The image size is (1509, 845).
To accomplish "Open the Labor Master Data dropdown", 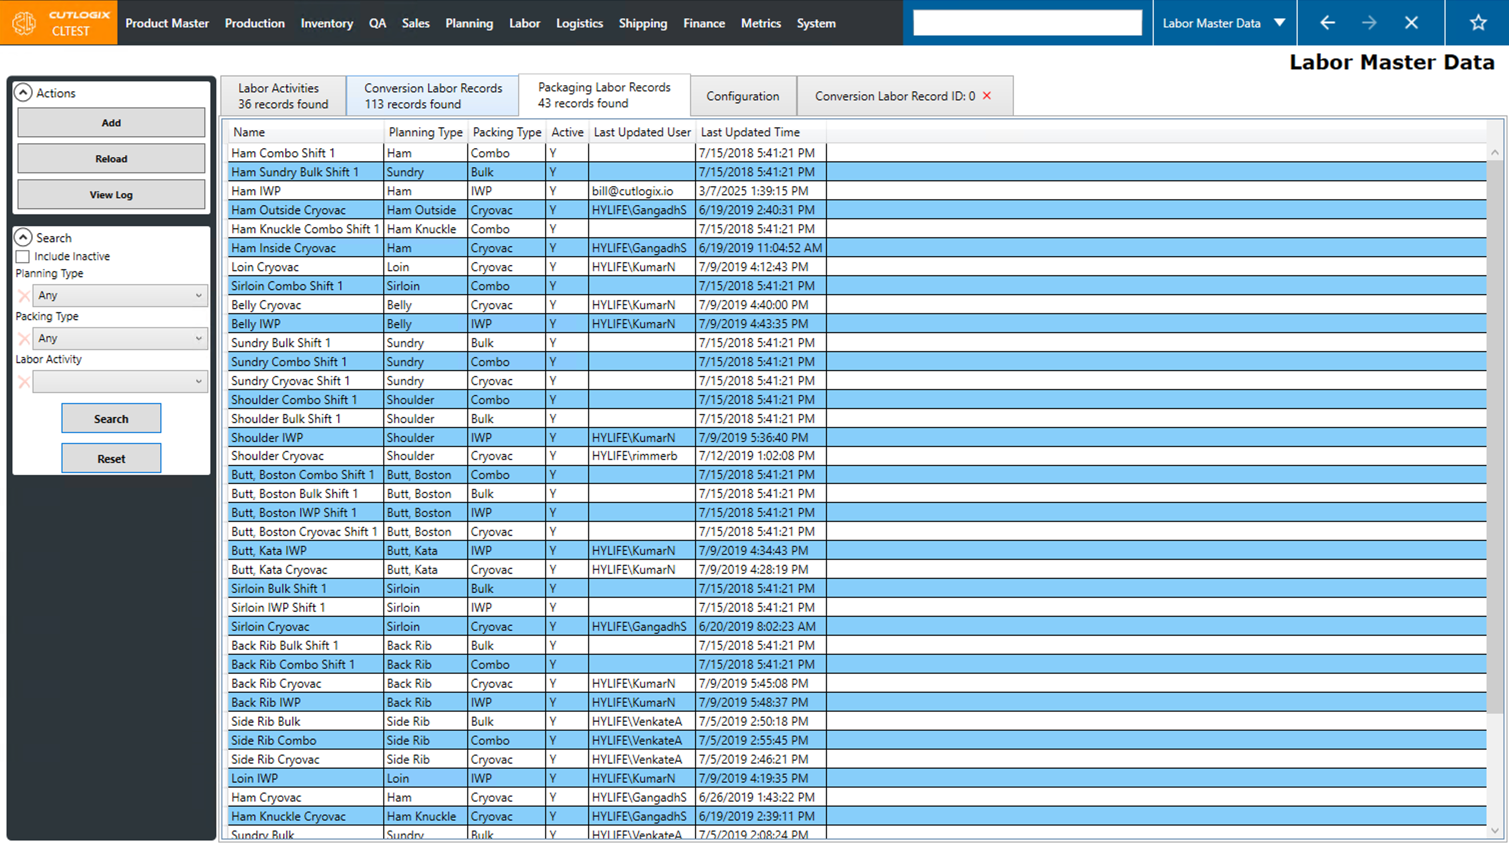I will point(1224,23).
